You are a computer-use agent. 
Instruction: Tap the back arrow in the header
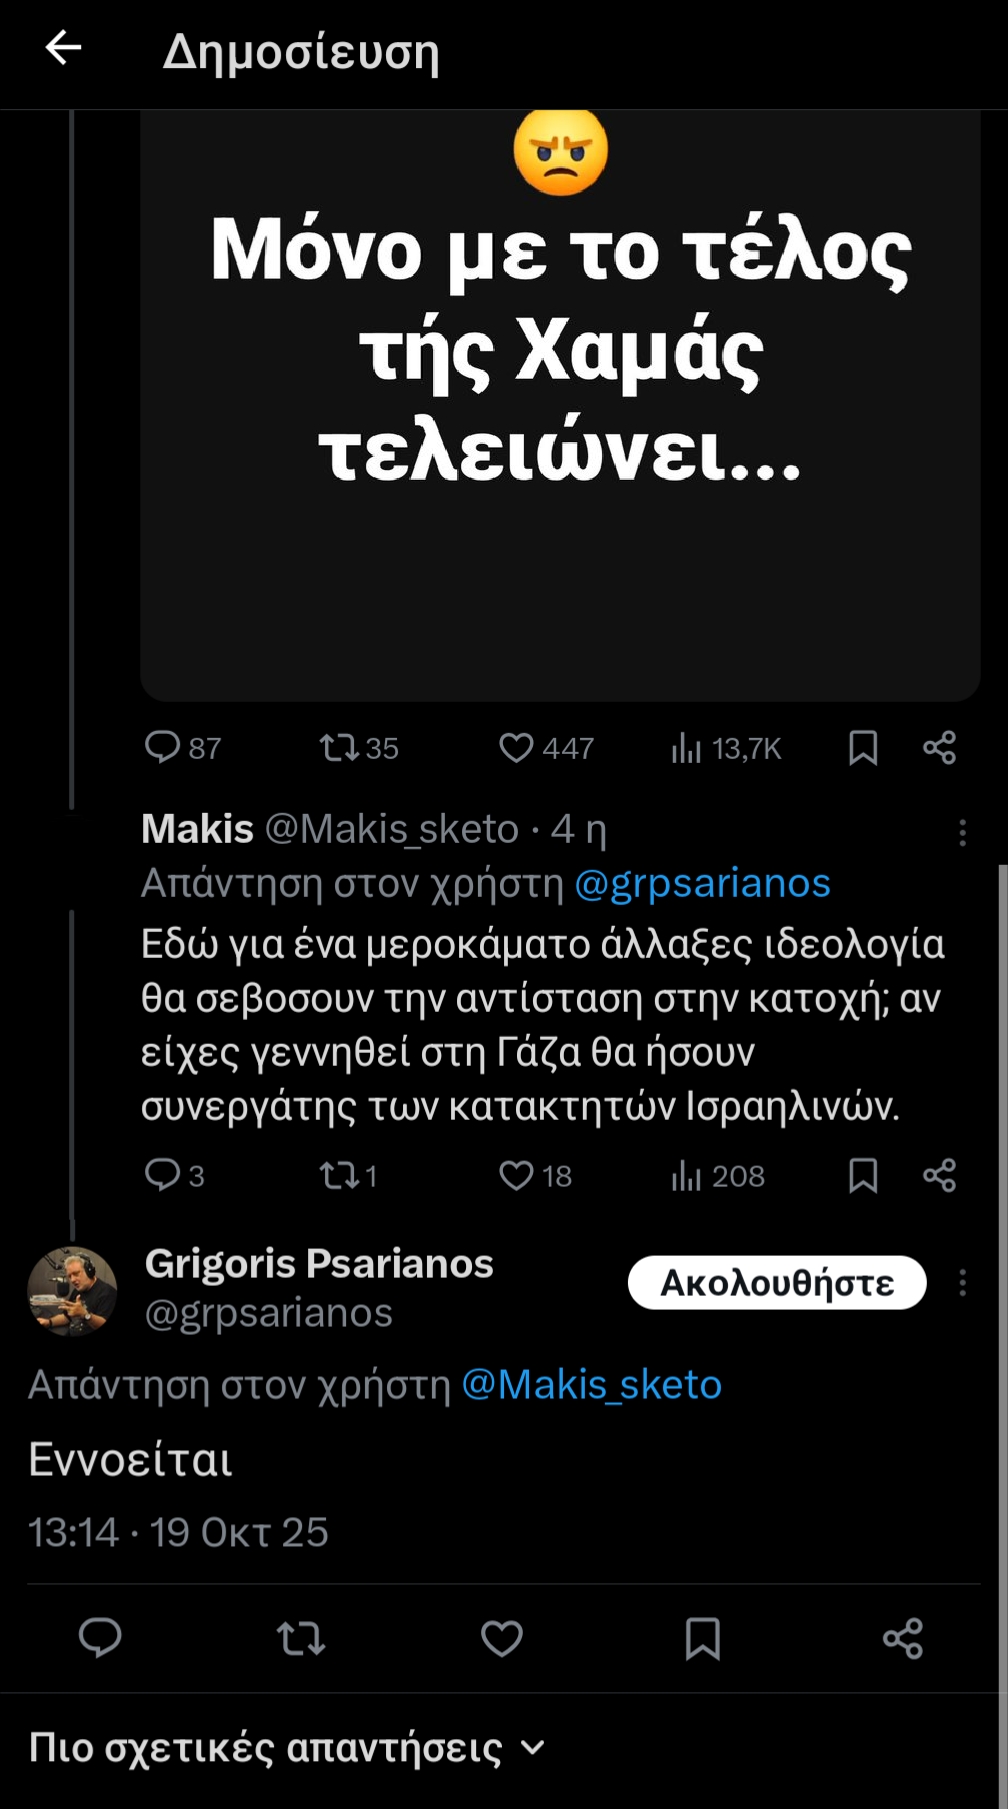tap(63, 48)
